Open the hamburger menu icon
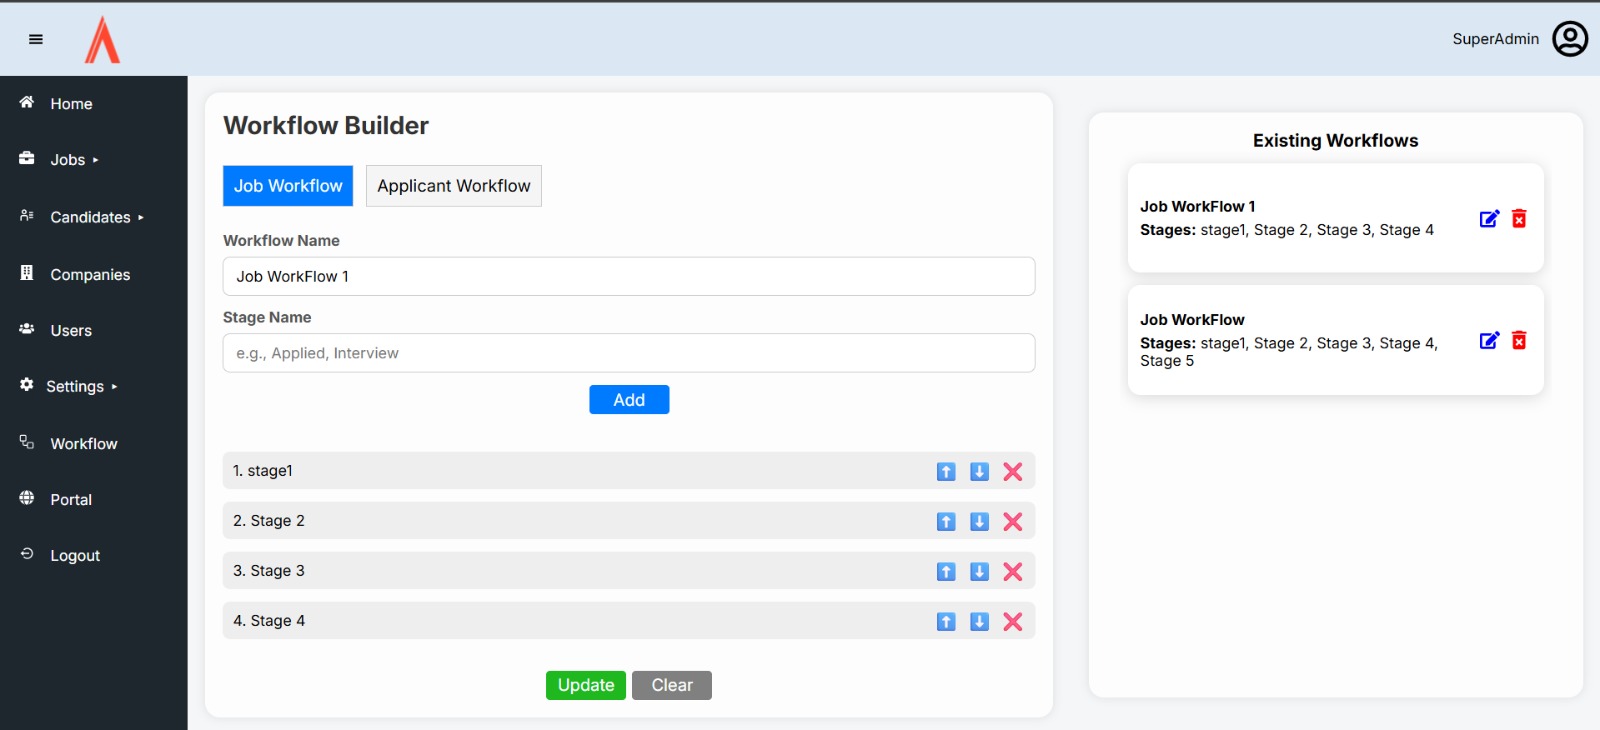1600x730 pixels. (36, 39)
